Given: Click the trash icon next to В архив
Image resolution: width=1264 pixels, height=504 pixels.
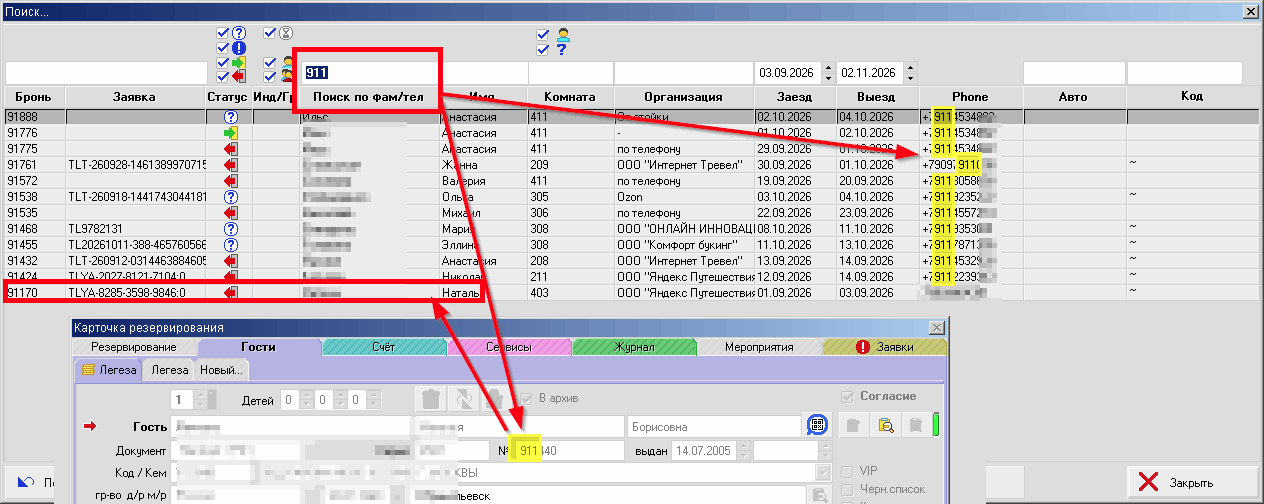Looking at the screenshot, I should coord(431,398).
